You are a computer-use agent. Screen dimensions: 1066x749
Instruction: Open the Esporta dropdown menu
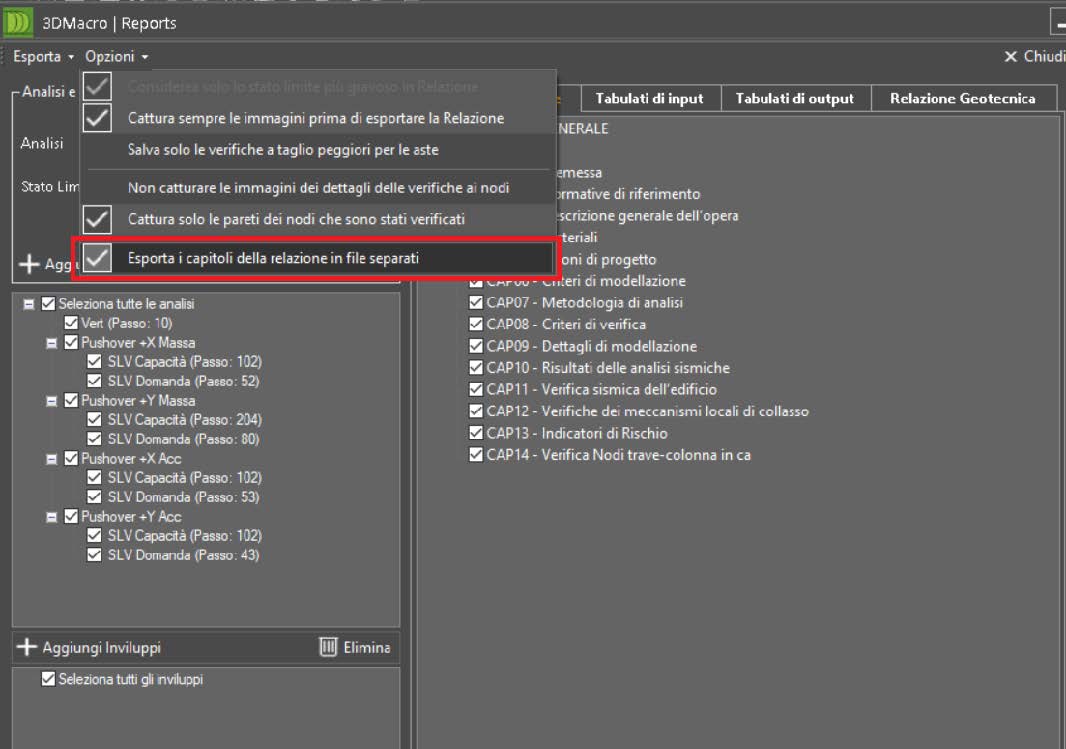(x=43, y=57)
